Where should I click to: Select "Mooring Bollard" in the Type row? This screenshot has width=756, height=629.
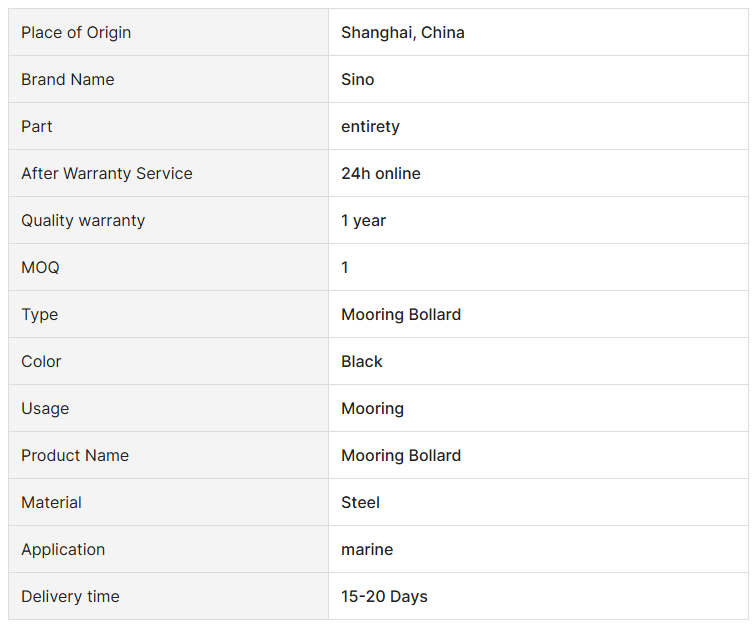tap(400, 314)
